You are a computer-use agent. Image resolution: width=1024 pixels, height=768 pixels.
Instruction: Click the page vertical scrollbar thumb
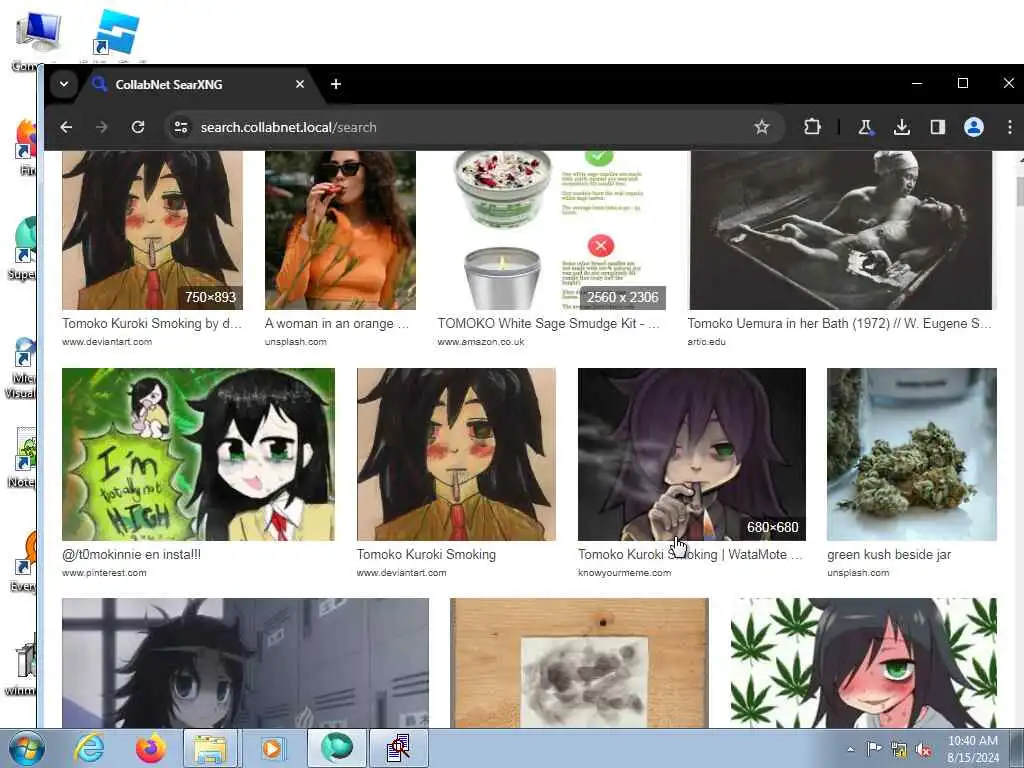pyautogui.click(x=1020, y=191)
